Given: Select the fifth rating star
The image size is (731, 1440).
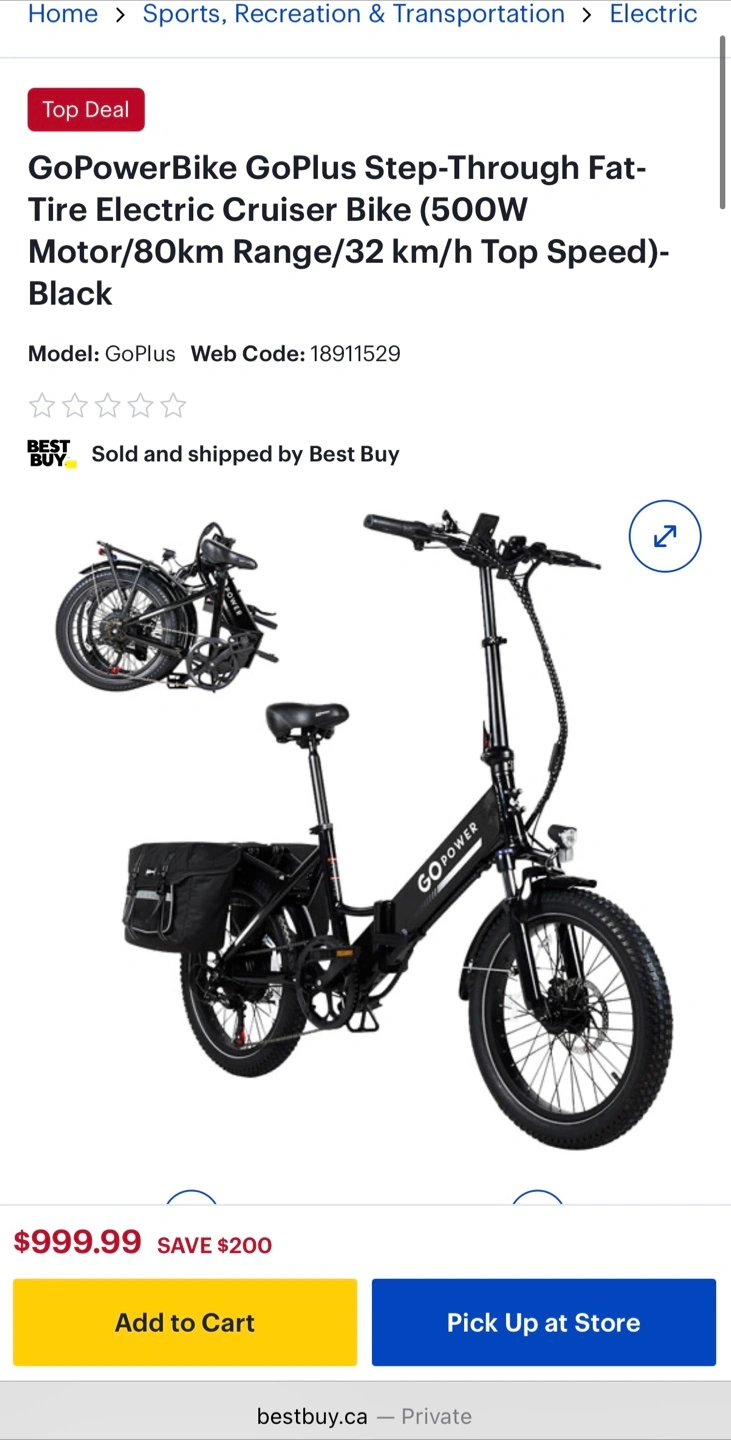Looking at the screenshot, I should (x=174, y=405).
